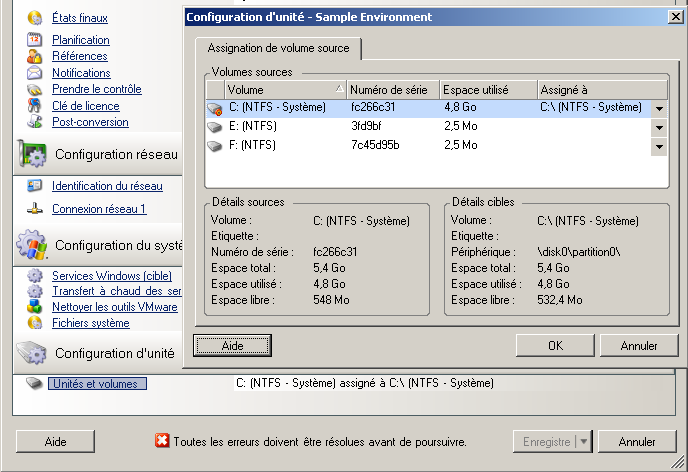Click the C: system volume disk icon

pos(215,108)
